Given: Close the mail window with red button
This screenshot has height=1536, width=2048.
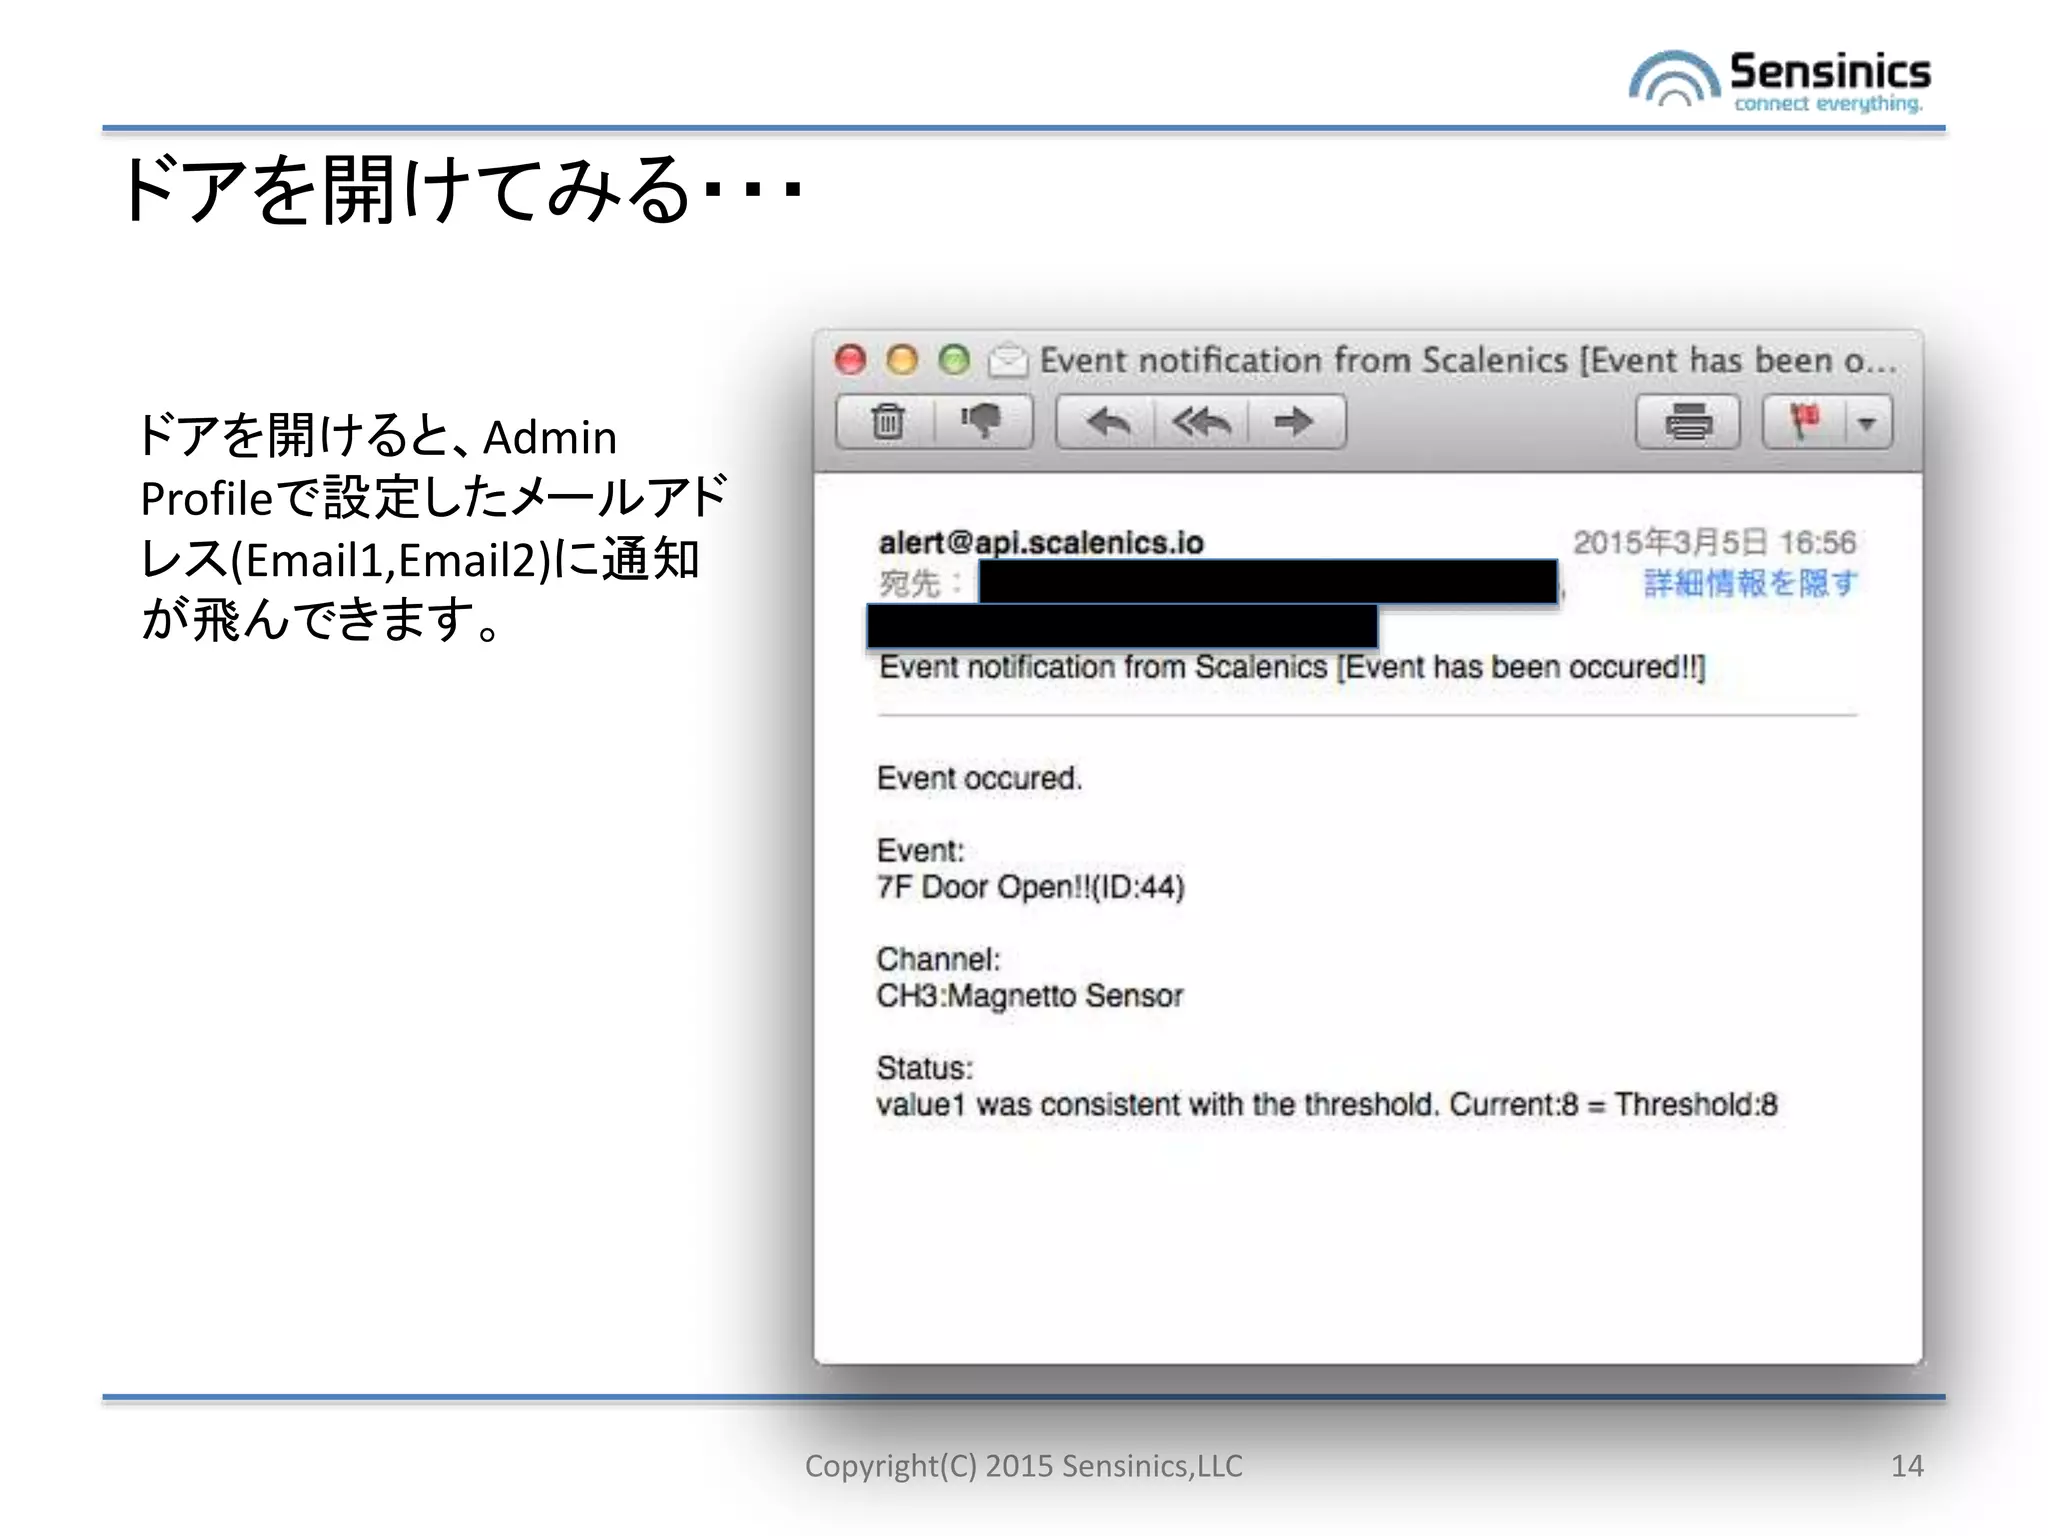Looking at the screenshot, I should (x=850, y=360).
